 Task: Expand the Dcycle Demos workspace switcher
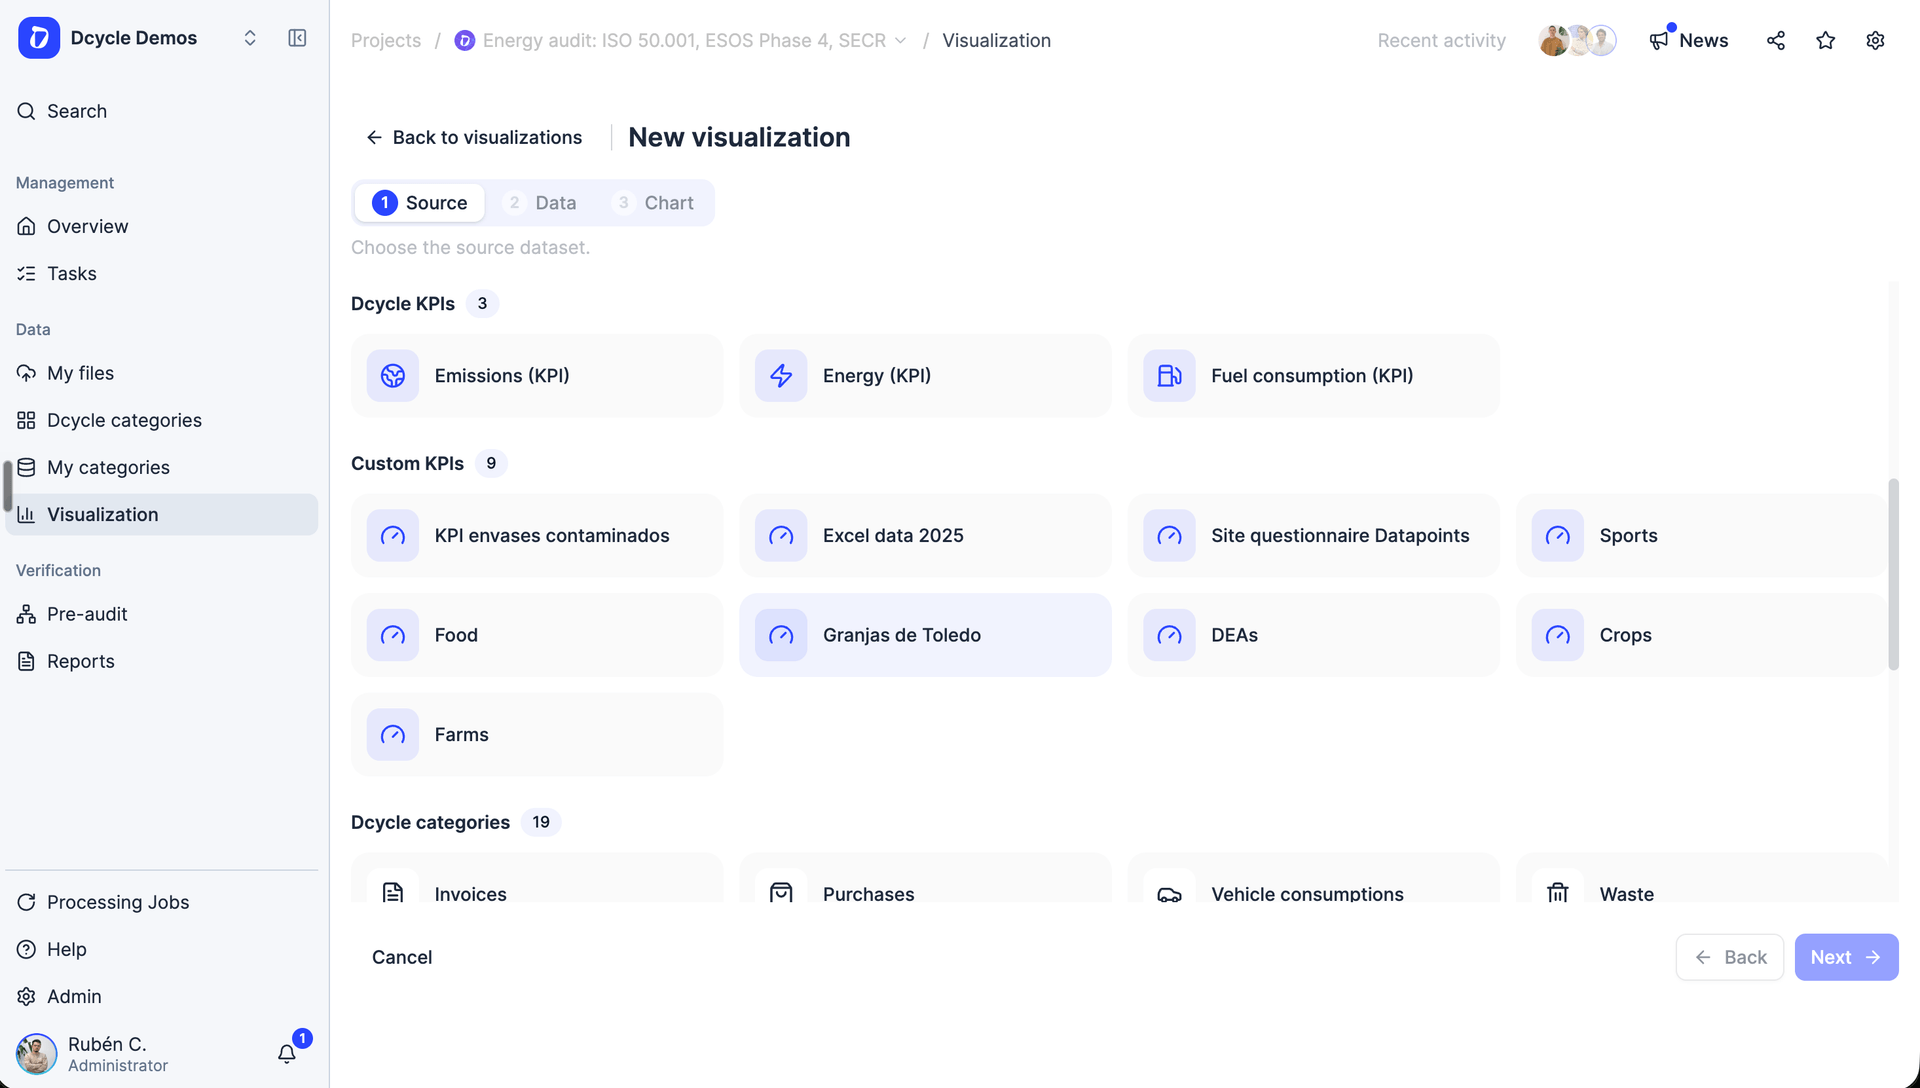[x=250, y=38]
